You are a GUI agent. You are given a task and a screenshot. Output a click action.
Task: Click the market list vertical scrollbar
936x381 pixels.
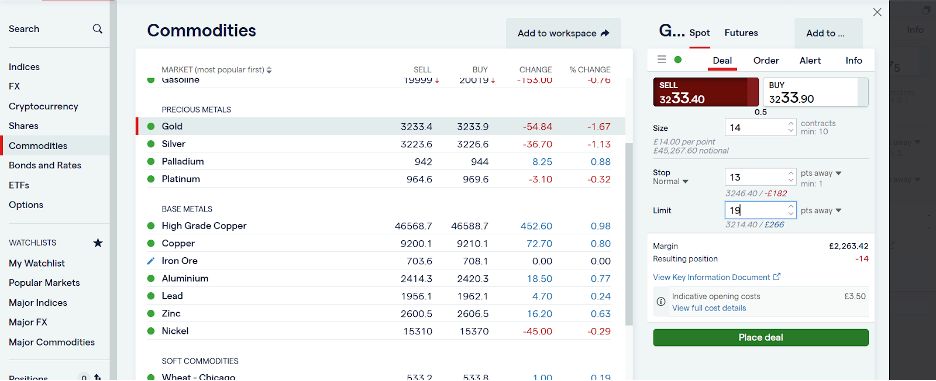pyautogui.click(x=629, y=233)
